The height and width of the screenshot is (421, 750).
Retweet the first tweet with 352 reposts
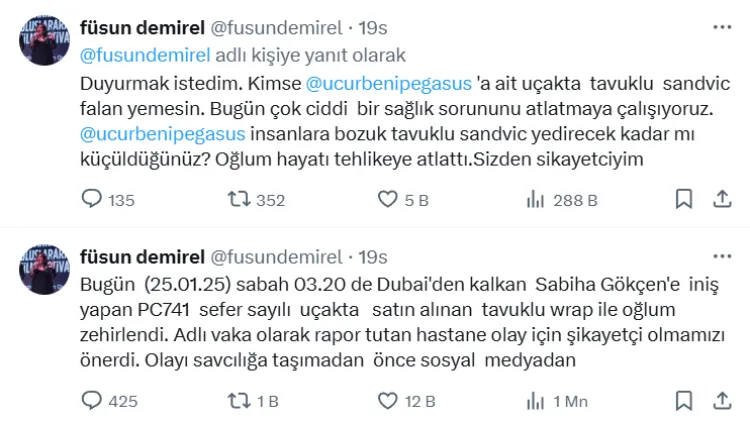pyautogui.click(x=240, y=200)
